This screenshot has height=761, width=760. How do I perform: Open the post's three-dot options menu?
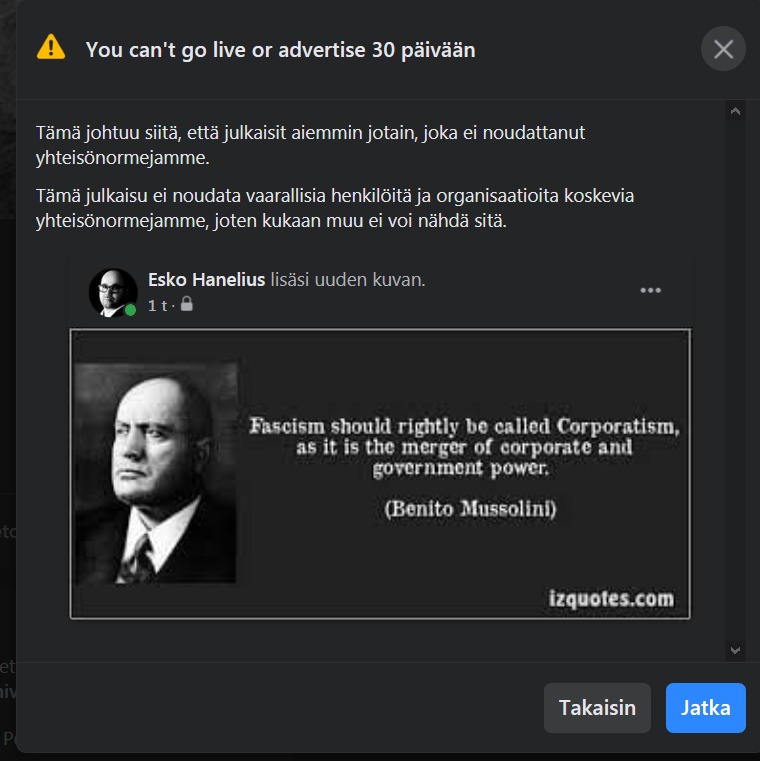click(650, 290)
